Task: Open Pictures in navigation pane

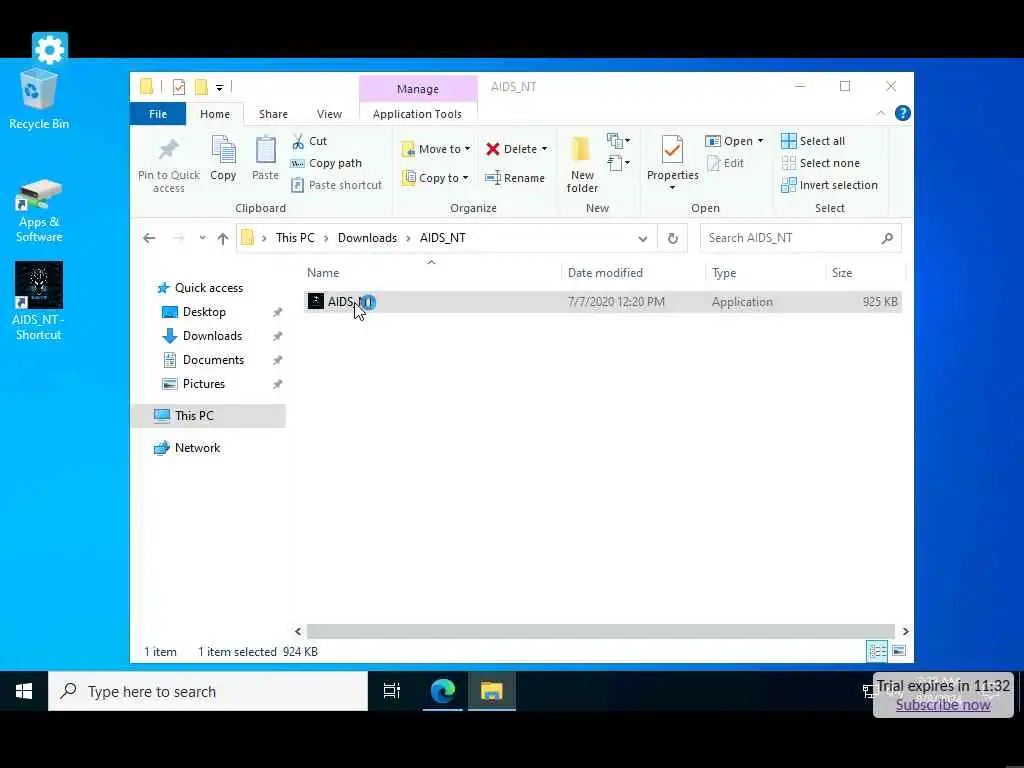Action: [203, 384]
